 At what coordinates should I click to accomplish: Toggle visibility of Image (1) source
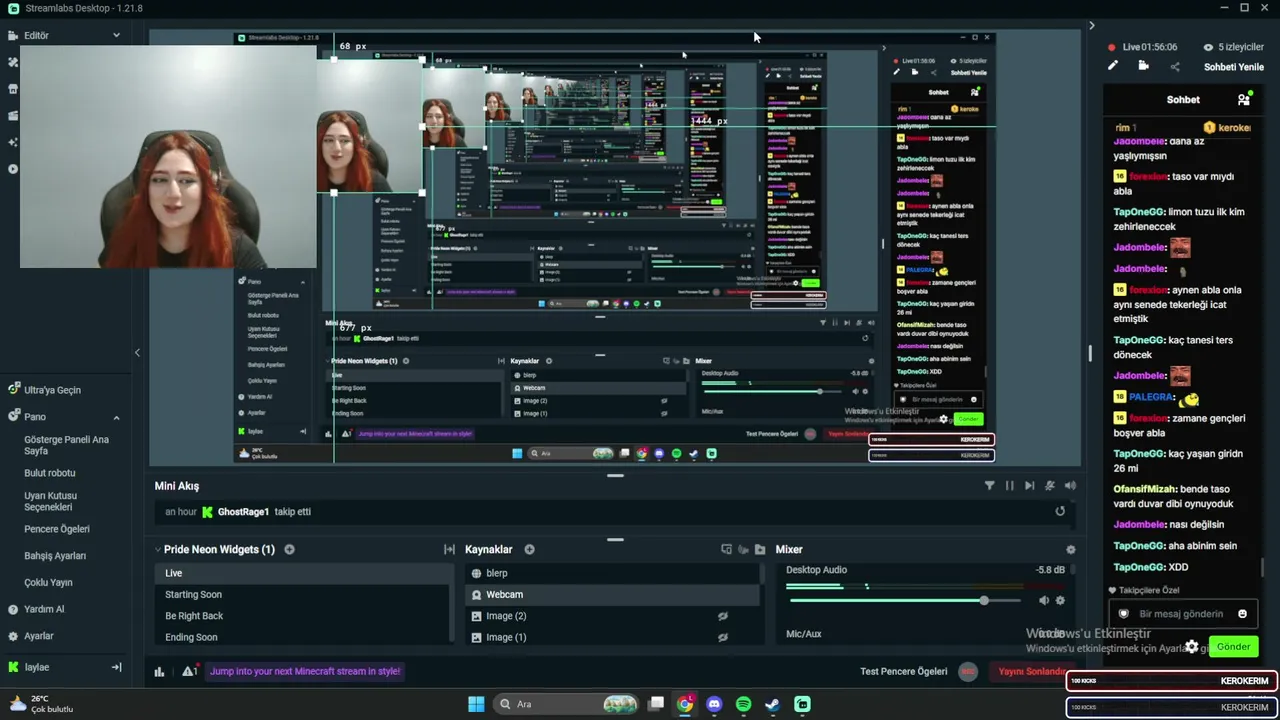722,637
